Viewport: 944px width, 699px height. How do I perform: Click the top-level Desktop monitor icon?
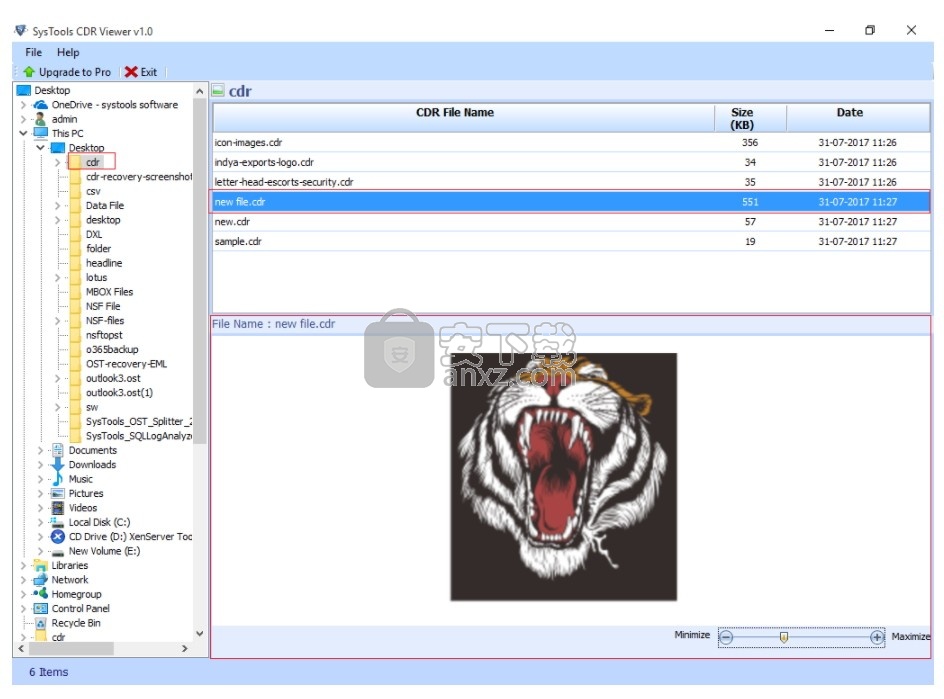click(x=23, y=90)
